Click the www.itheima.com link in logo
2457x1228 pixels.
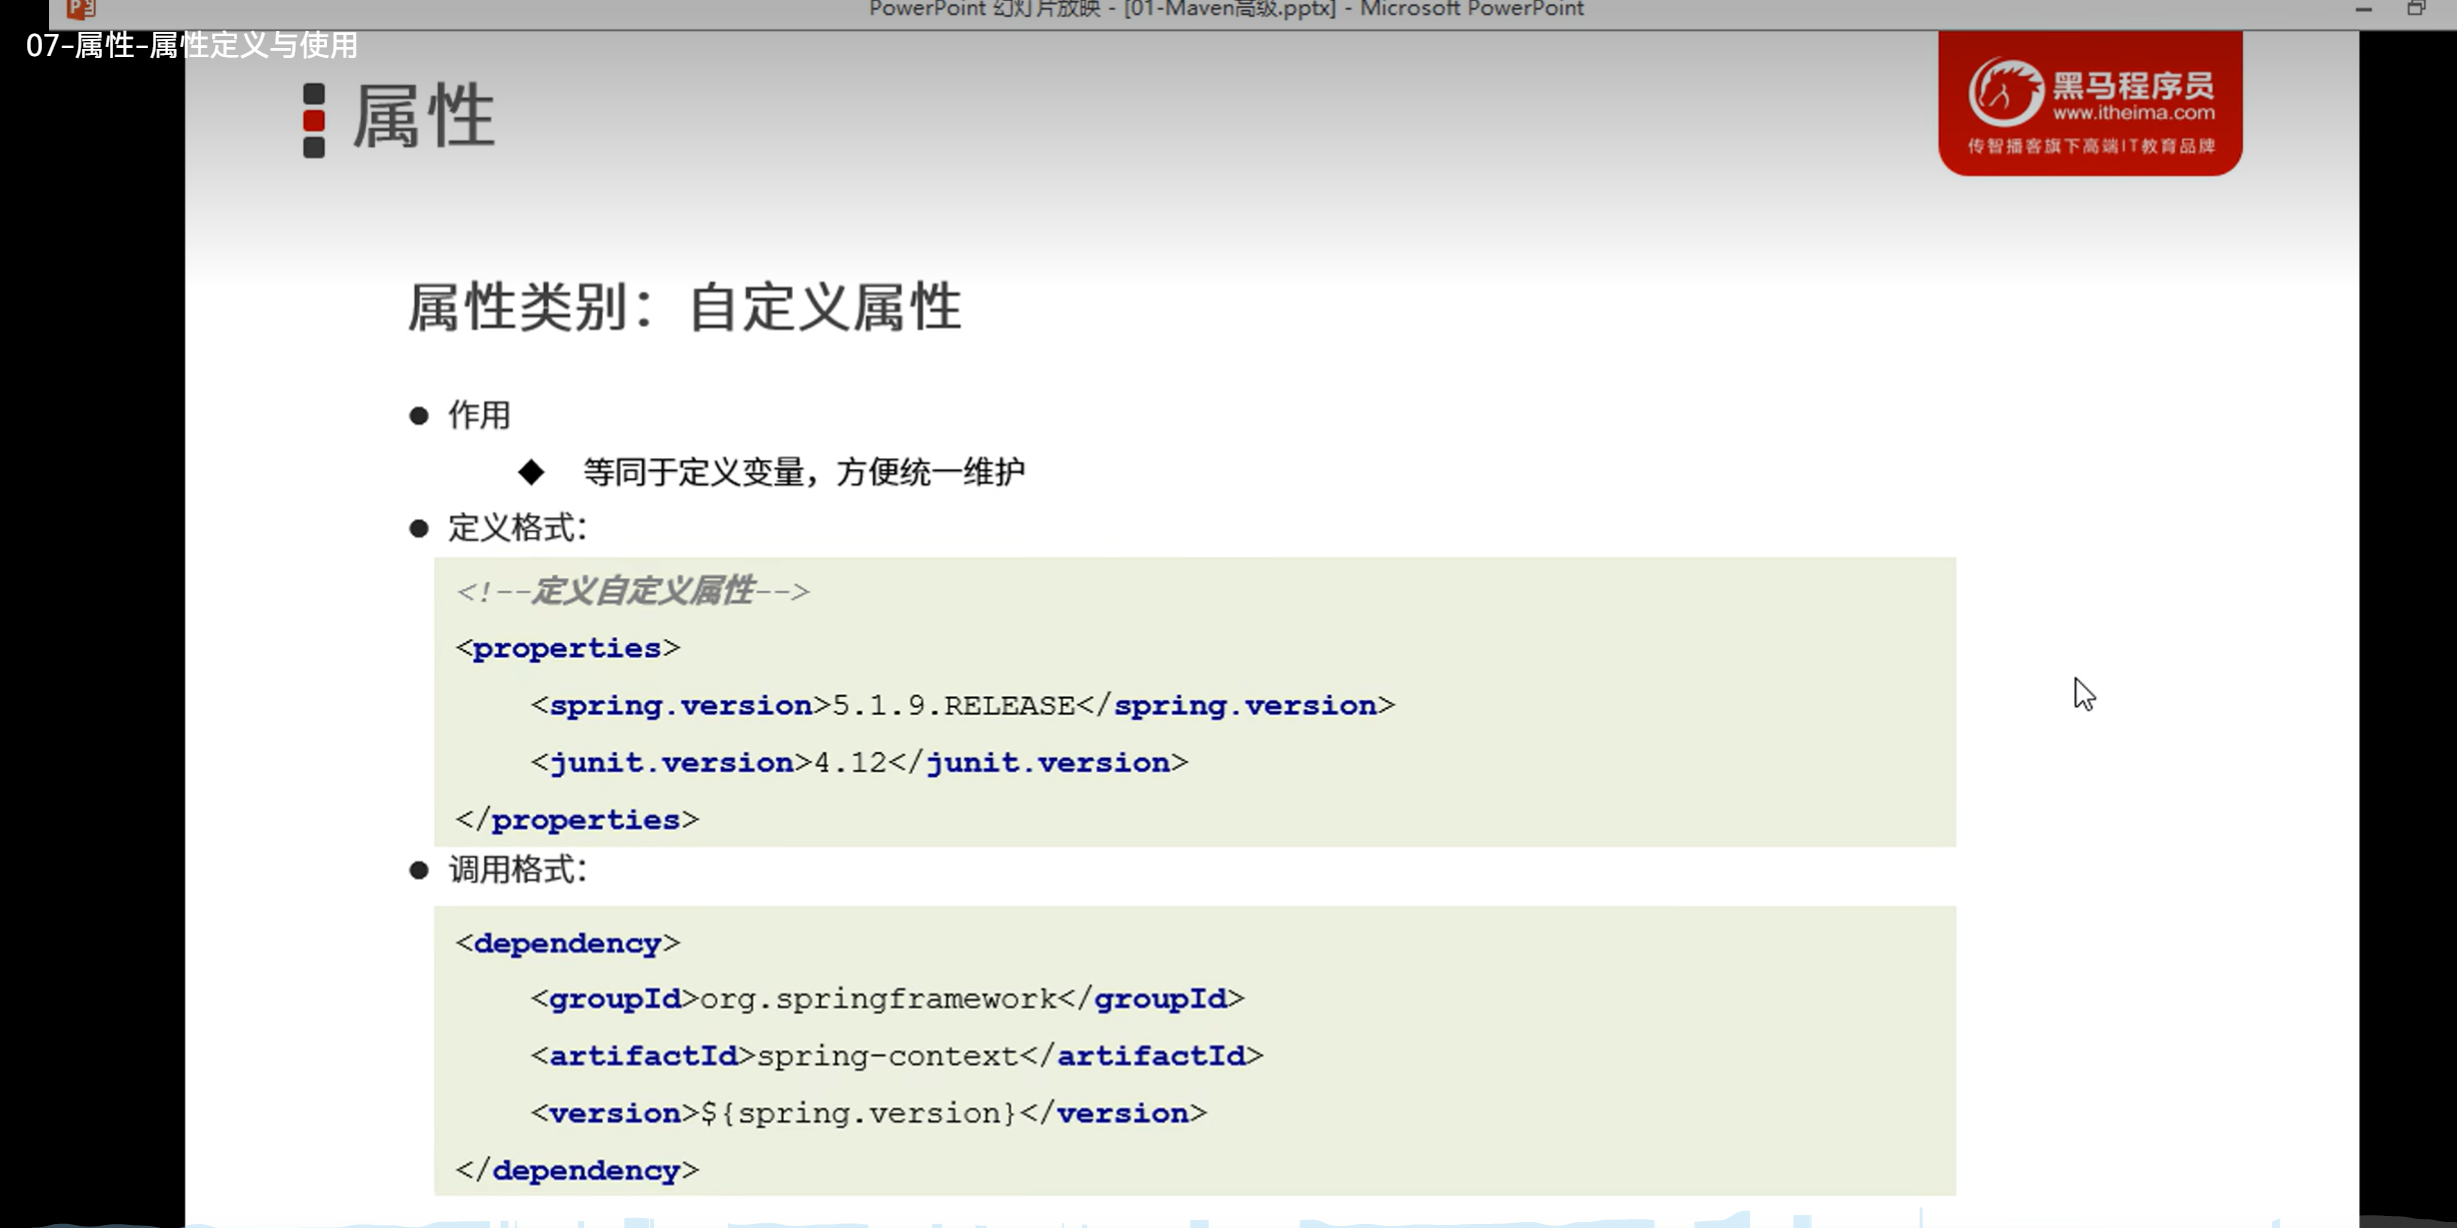2133,113
